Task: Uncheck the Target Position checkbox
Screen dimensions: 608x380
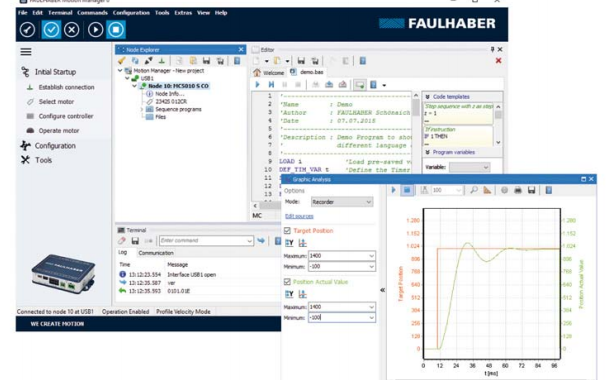Action: 287,231
